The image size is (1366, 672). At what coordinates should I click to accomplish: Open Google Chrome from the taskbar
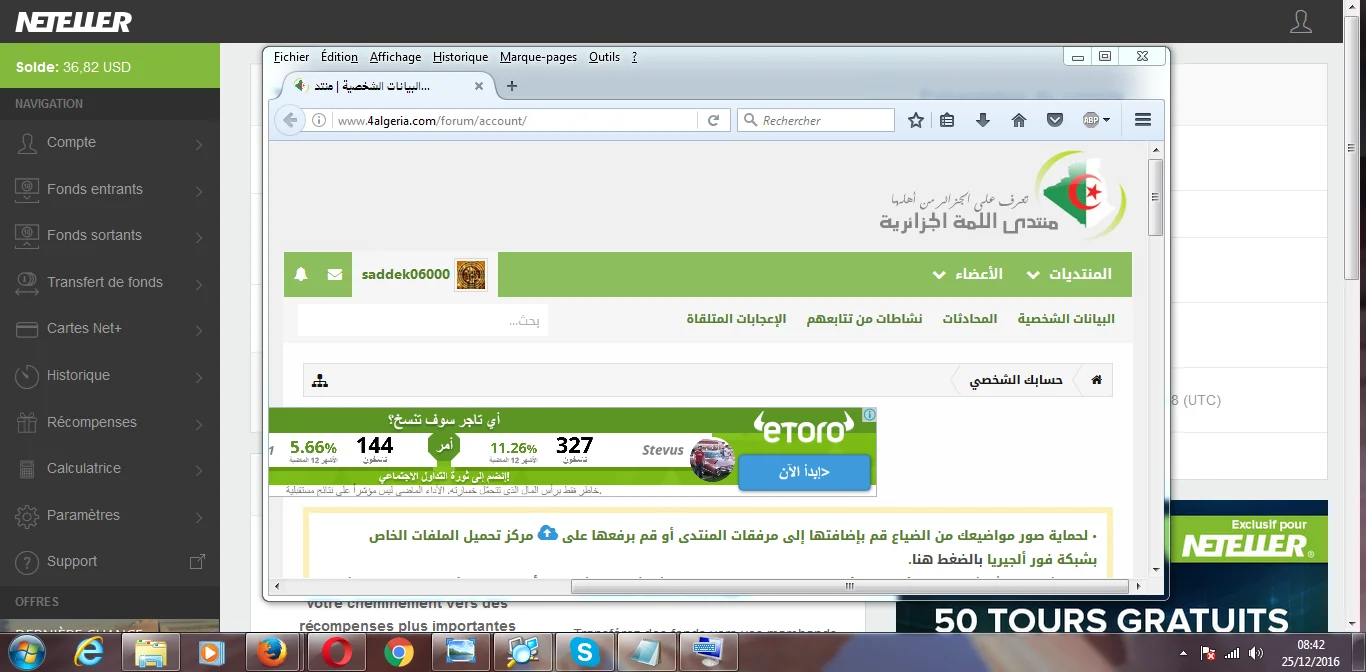[398, 652]
